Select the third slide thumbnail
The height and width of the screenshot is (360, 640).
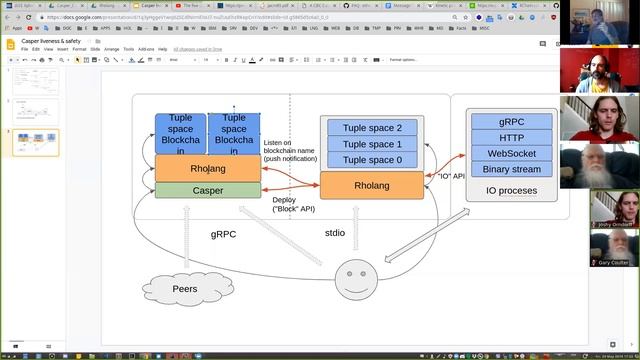click(36, 142)
